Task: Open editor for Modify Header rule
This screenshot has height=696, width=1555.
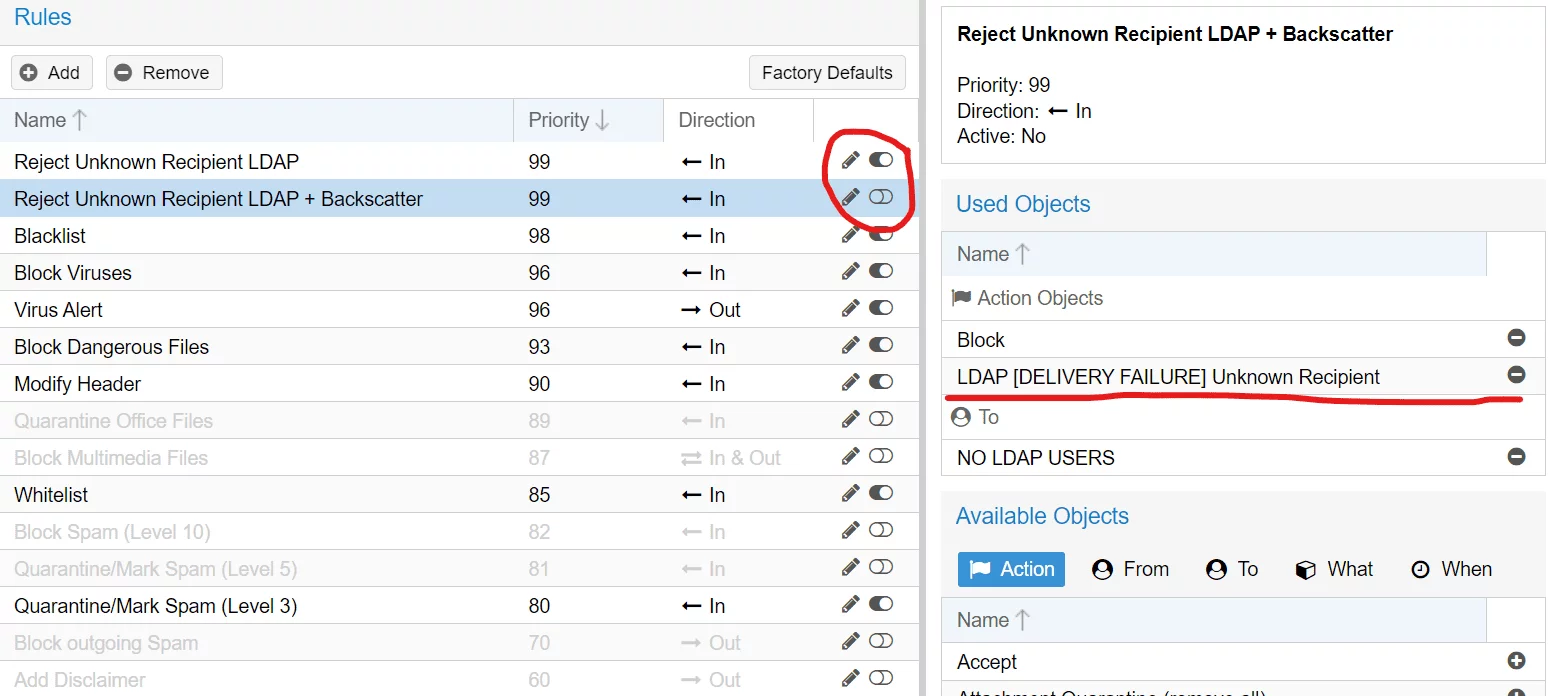Action: pyautogui.click(x=850, y=383)
